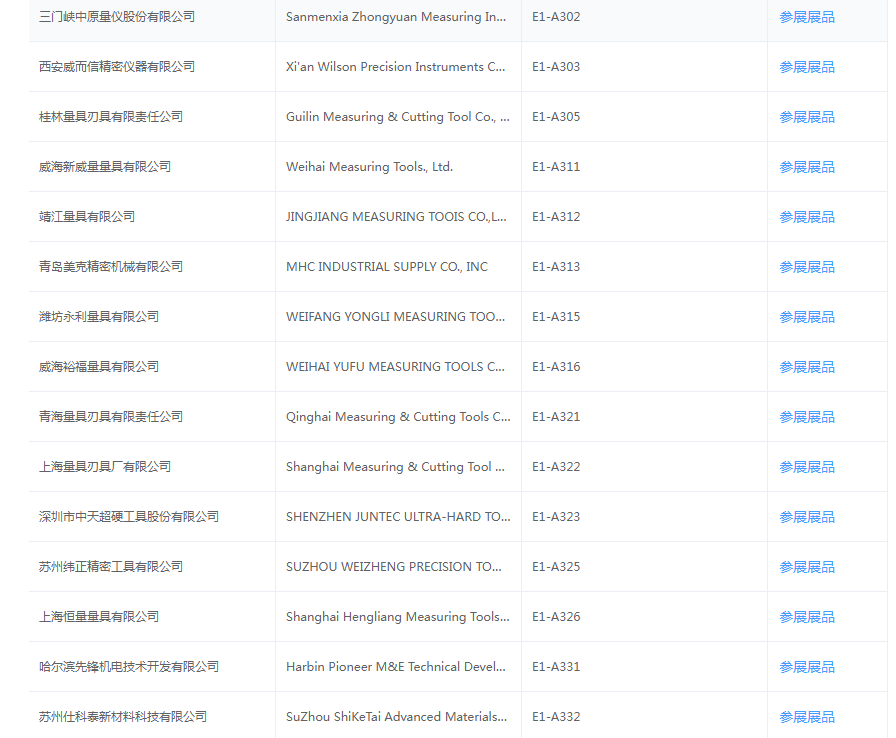Open 参展展品 link for booth E1-A325
The height and width of the screenshot is (738, 896).
click(807, 567)
